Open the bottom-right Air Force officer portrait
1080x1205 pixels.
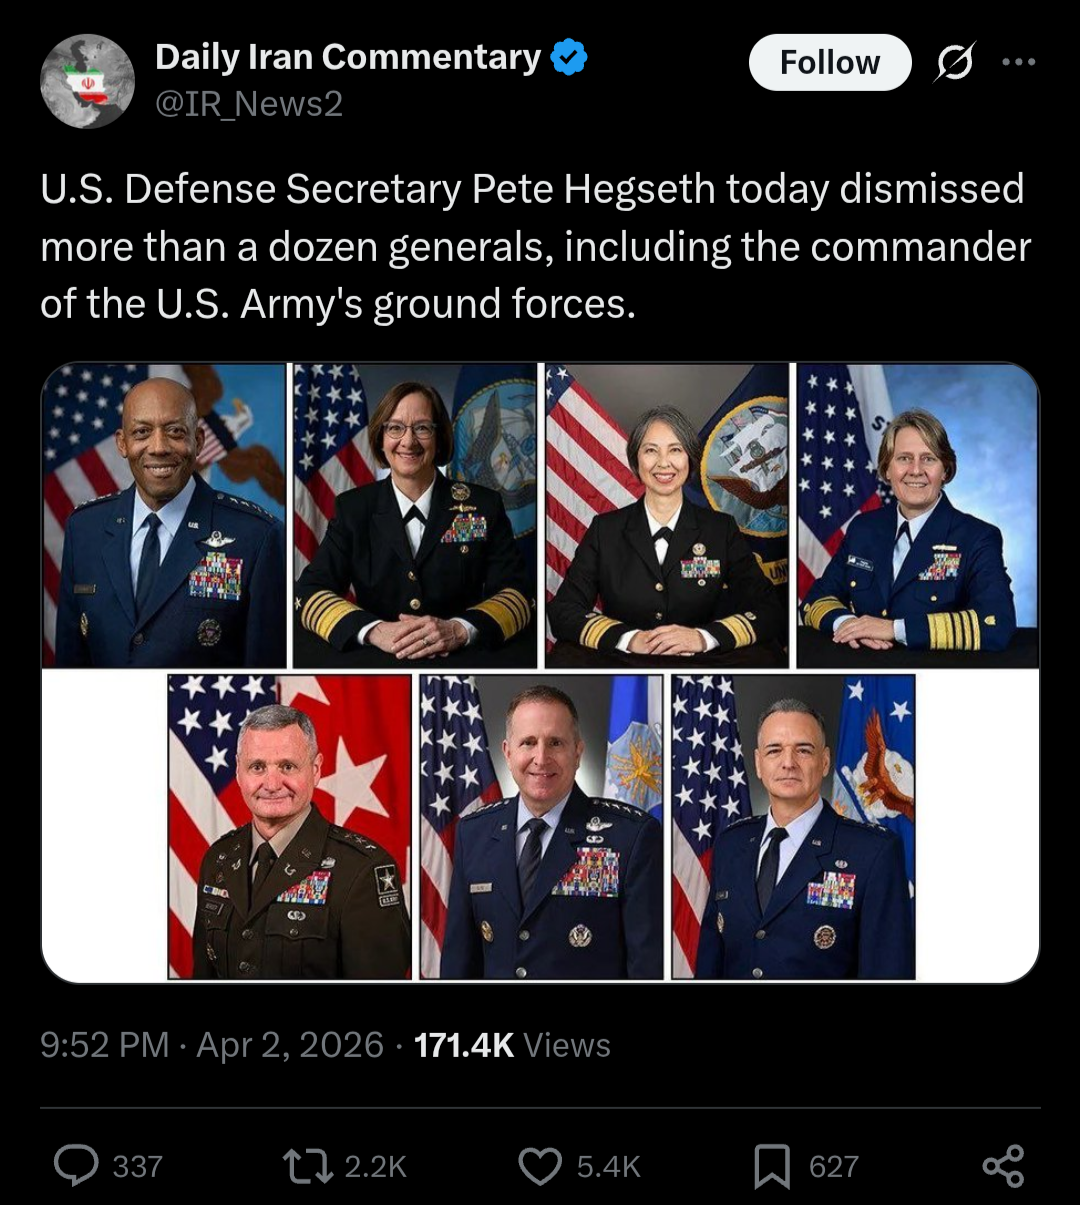793,827
